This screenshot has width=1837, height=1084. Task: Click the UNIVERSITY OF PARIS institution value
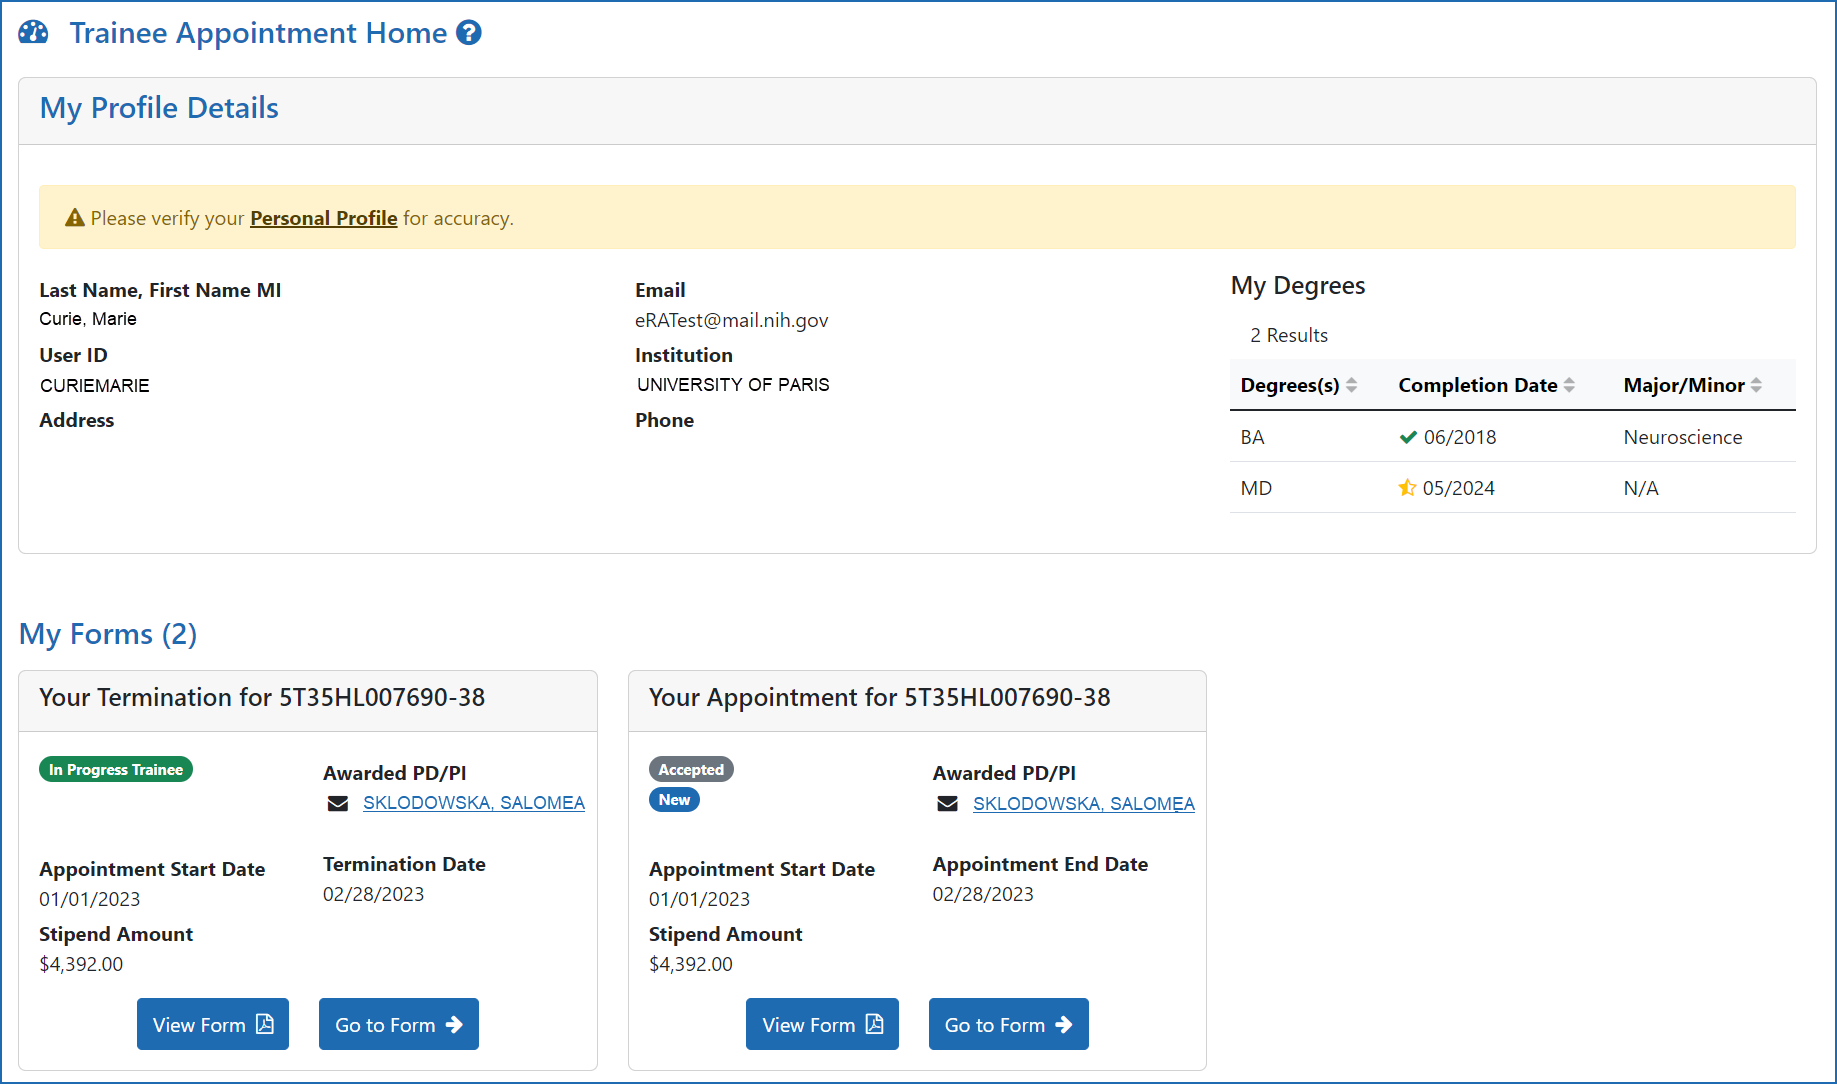733,384
